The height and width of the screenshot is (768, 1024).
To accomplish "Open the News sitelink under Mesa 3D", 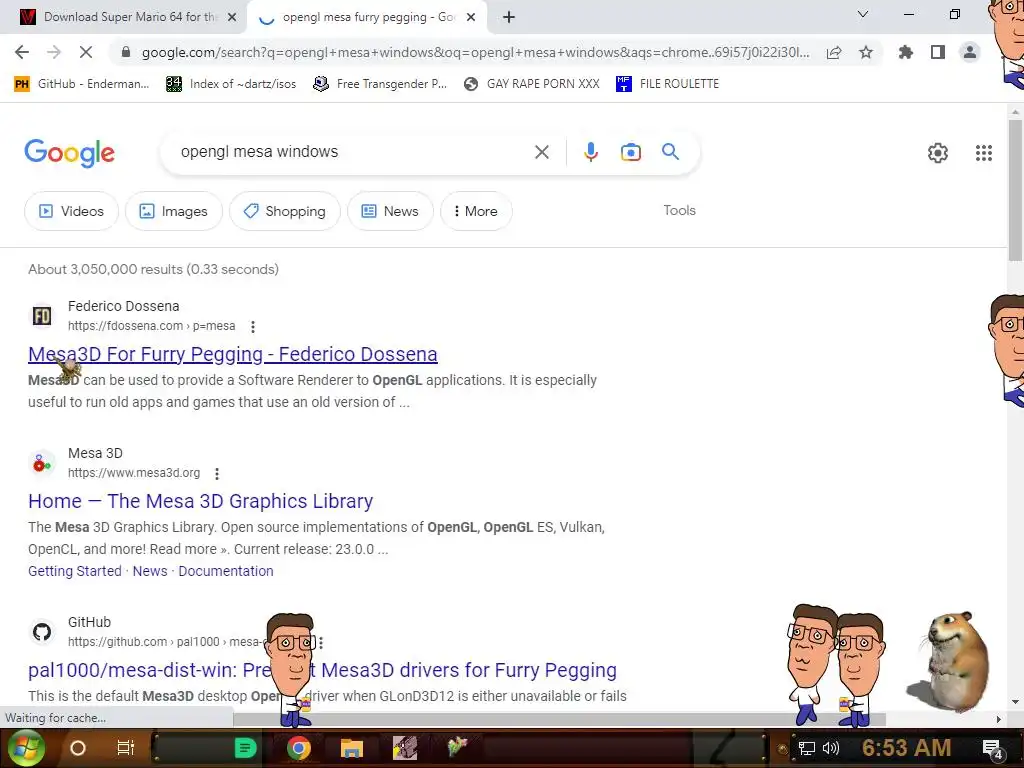I will click(150, 571).
